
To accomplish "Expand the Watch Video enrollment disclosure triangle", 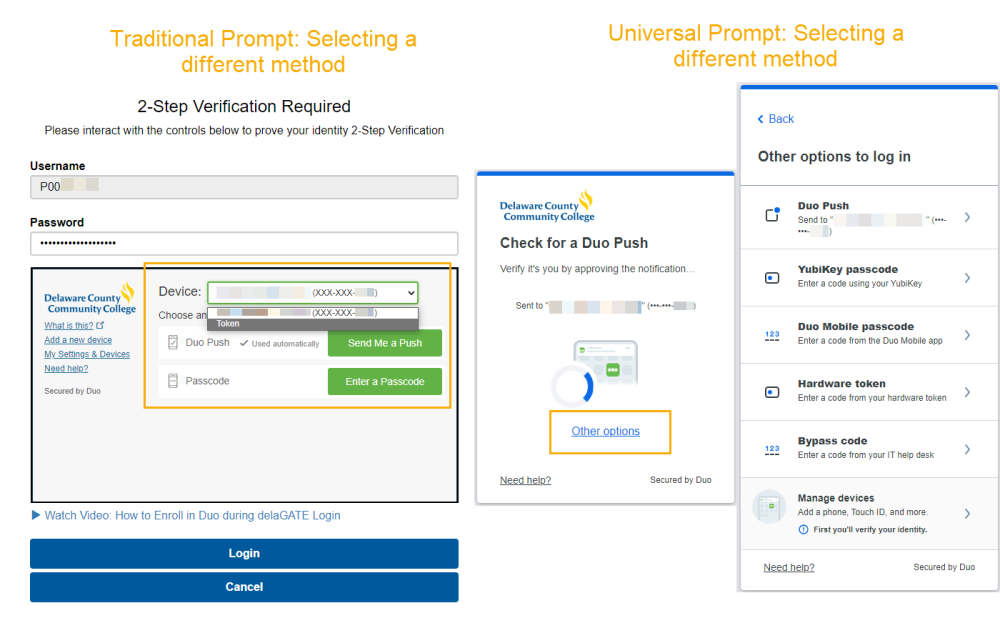I will pyautogui.click(x=36, y=515).
